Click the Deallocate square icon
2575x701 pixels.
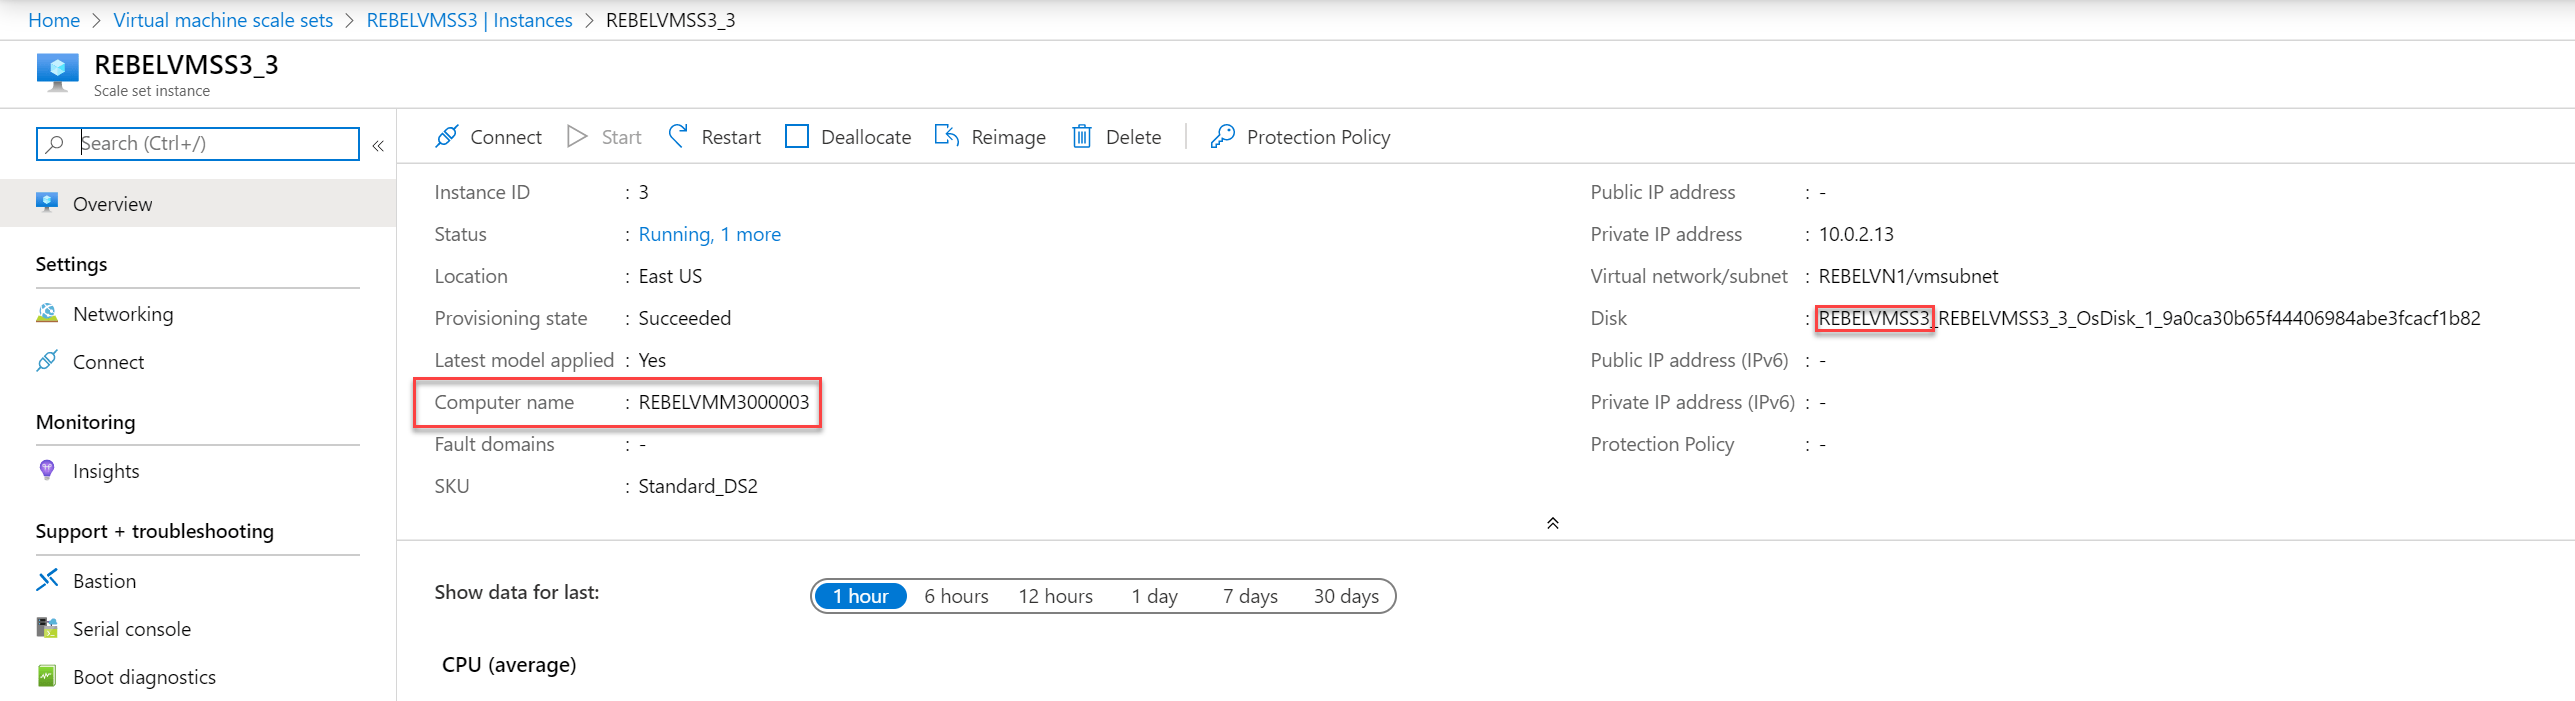coord(797,136)
